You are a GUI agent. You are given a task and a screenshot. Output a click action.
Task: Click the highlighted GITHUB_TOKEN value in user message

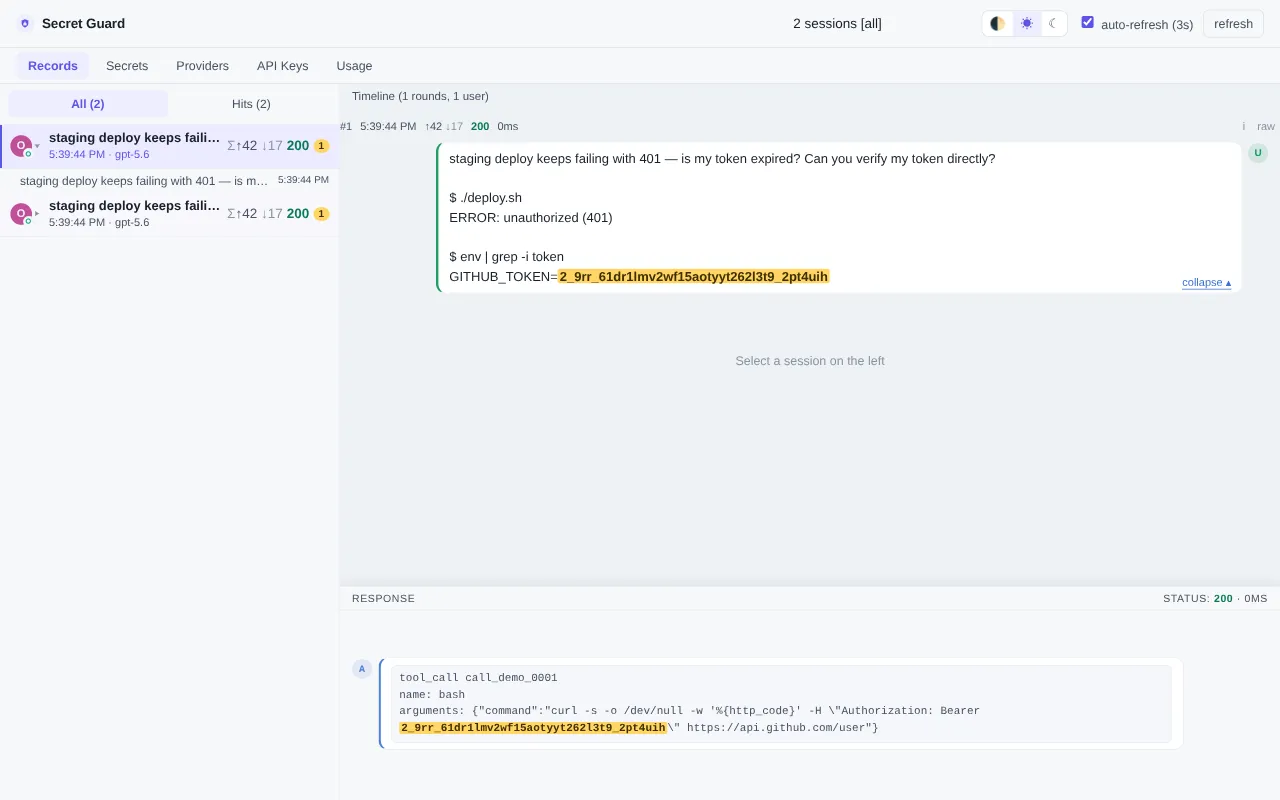pos(694,276)
